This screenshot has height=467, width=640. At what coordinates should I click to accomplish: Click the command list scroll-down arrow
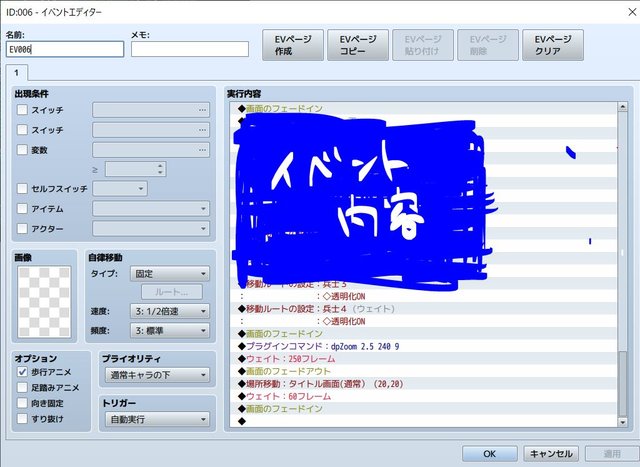click(x=622, y=422)
